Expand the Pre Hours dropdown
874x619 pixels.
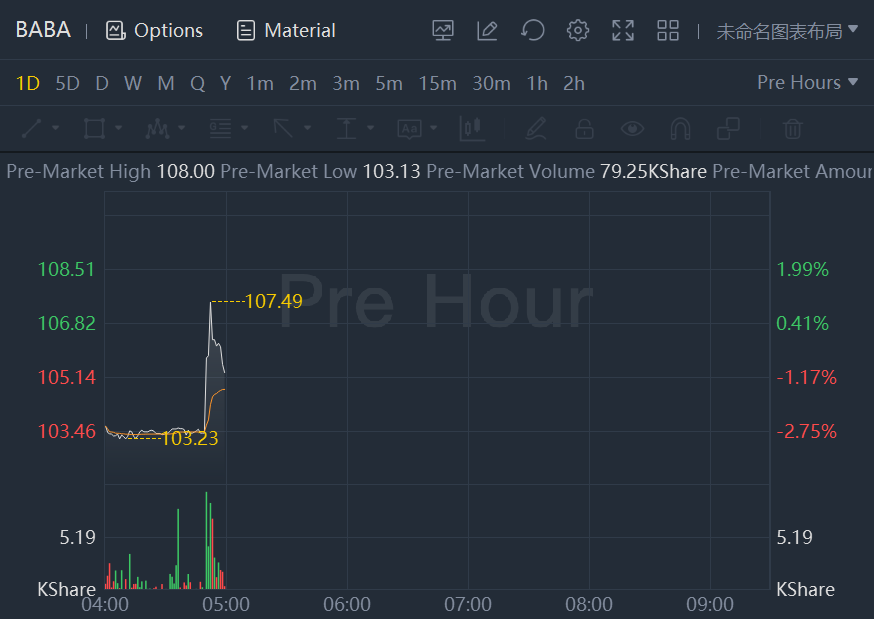pos(807,83)
